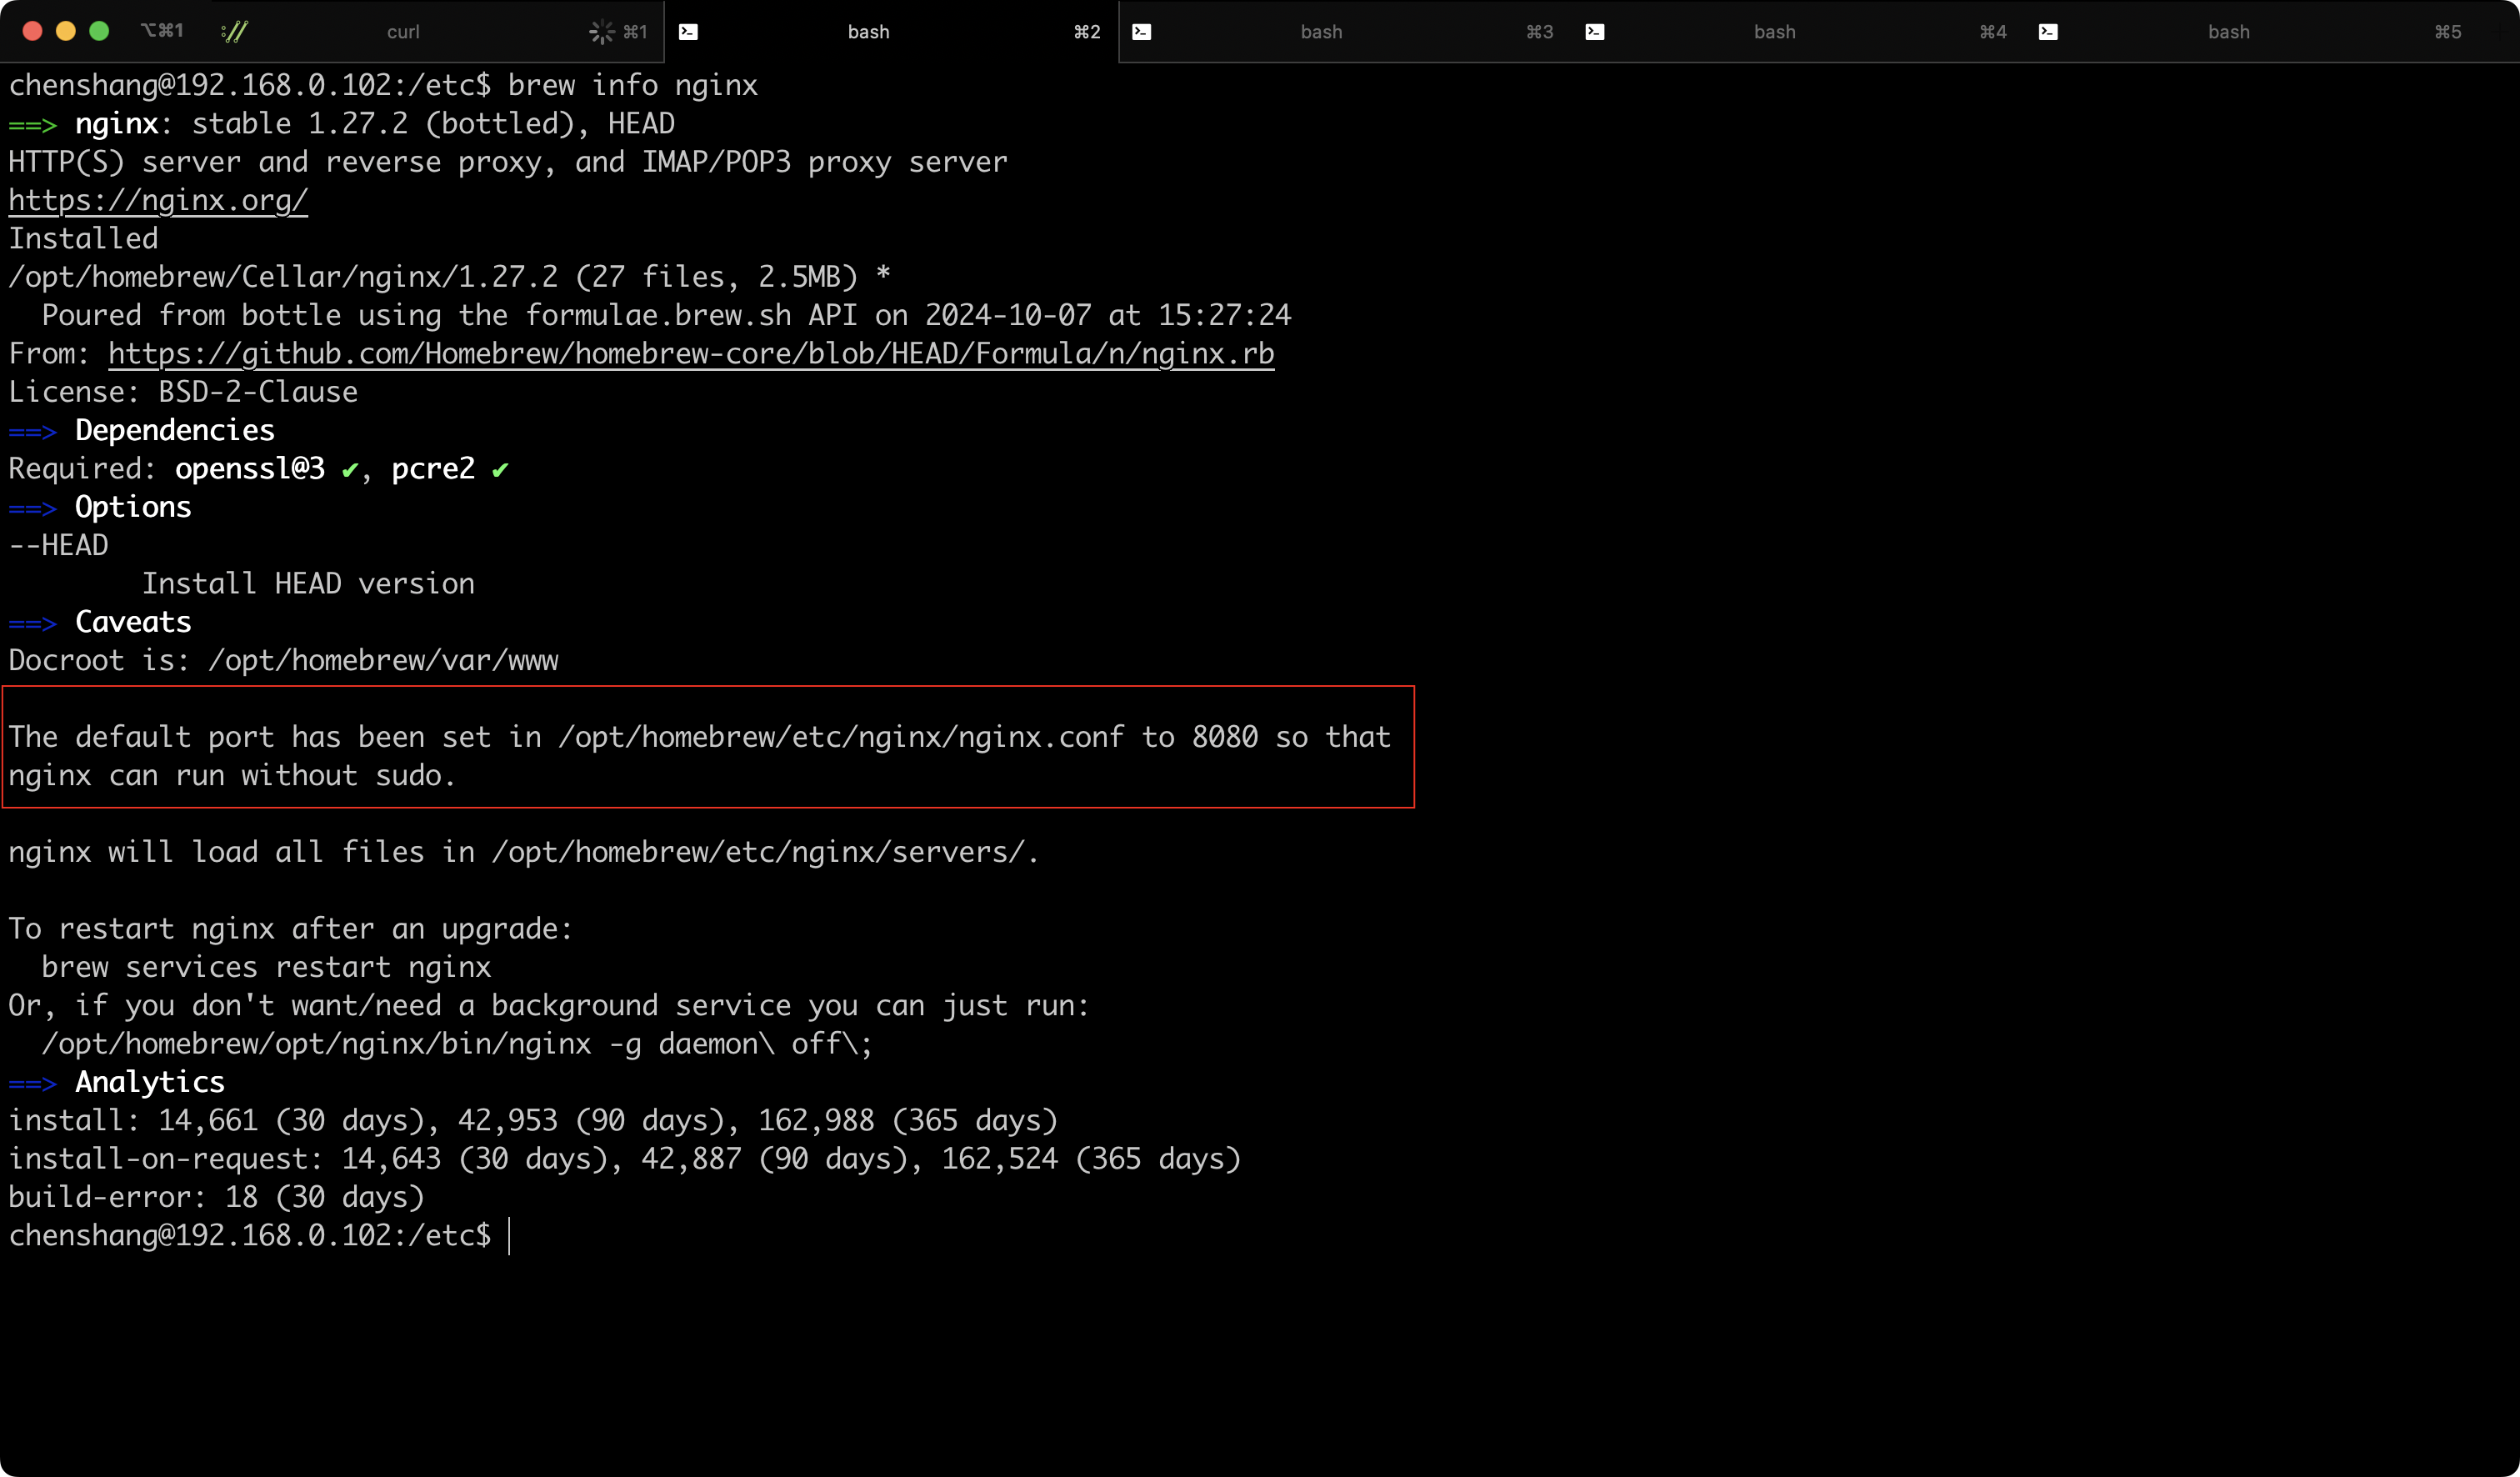
Task: Click the terminal prompt cursor at bottom
Action: point(509,1236)
